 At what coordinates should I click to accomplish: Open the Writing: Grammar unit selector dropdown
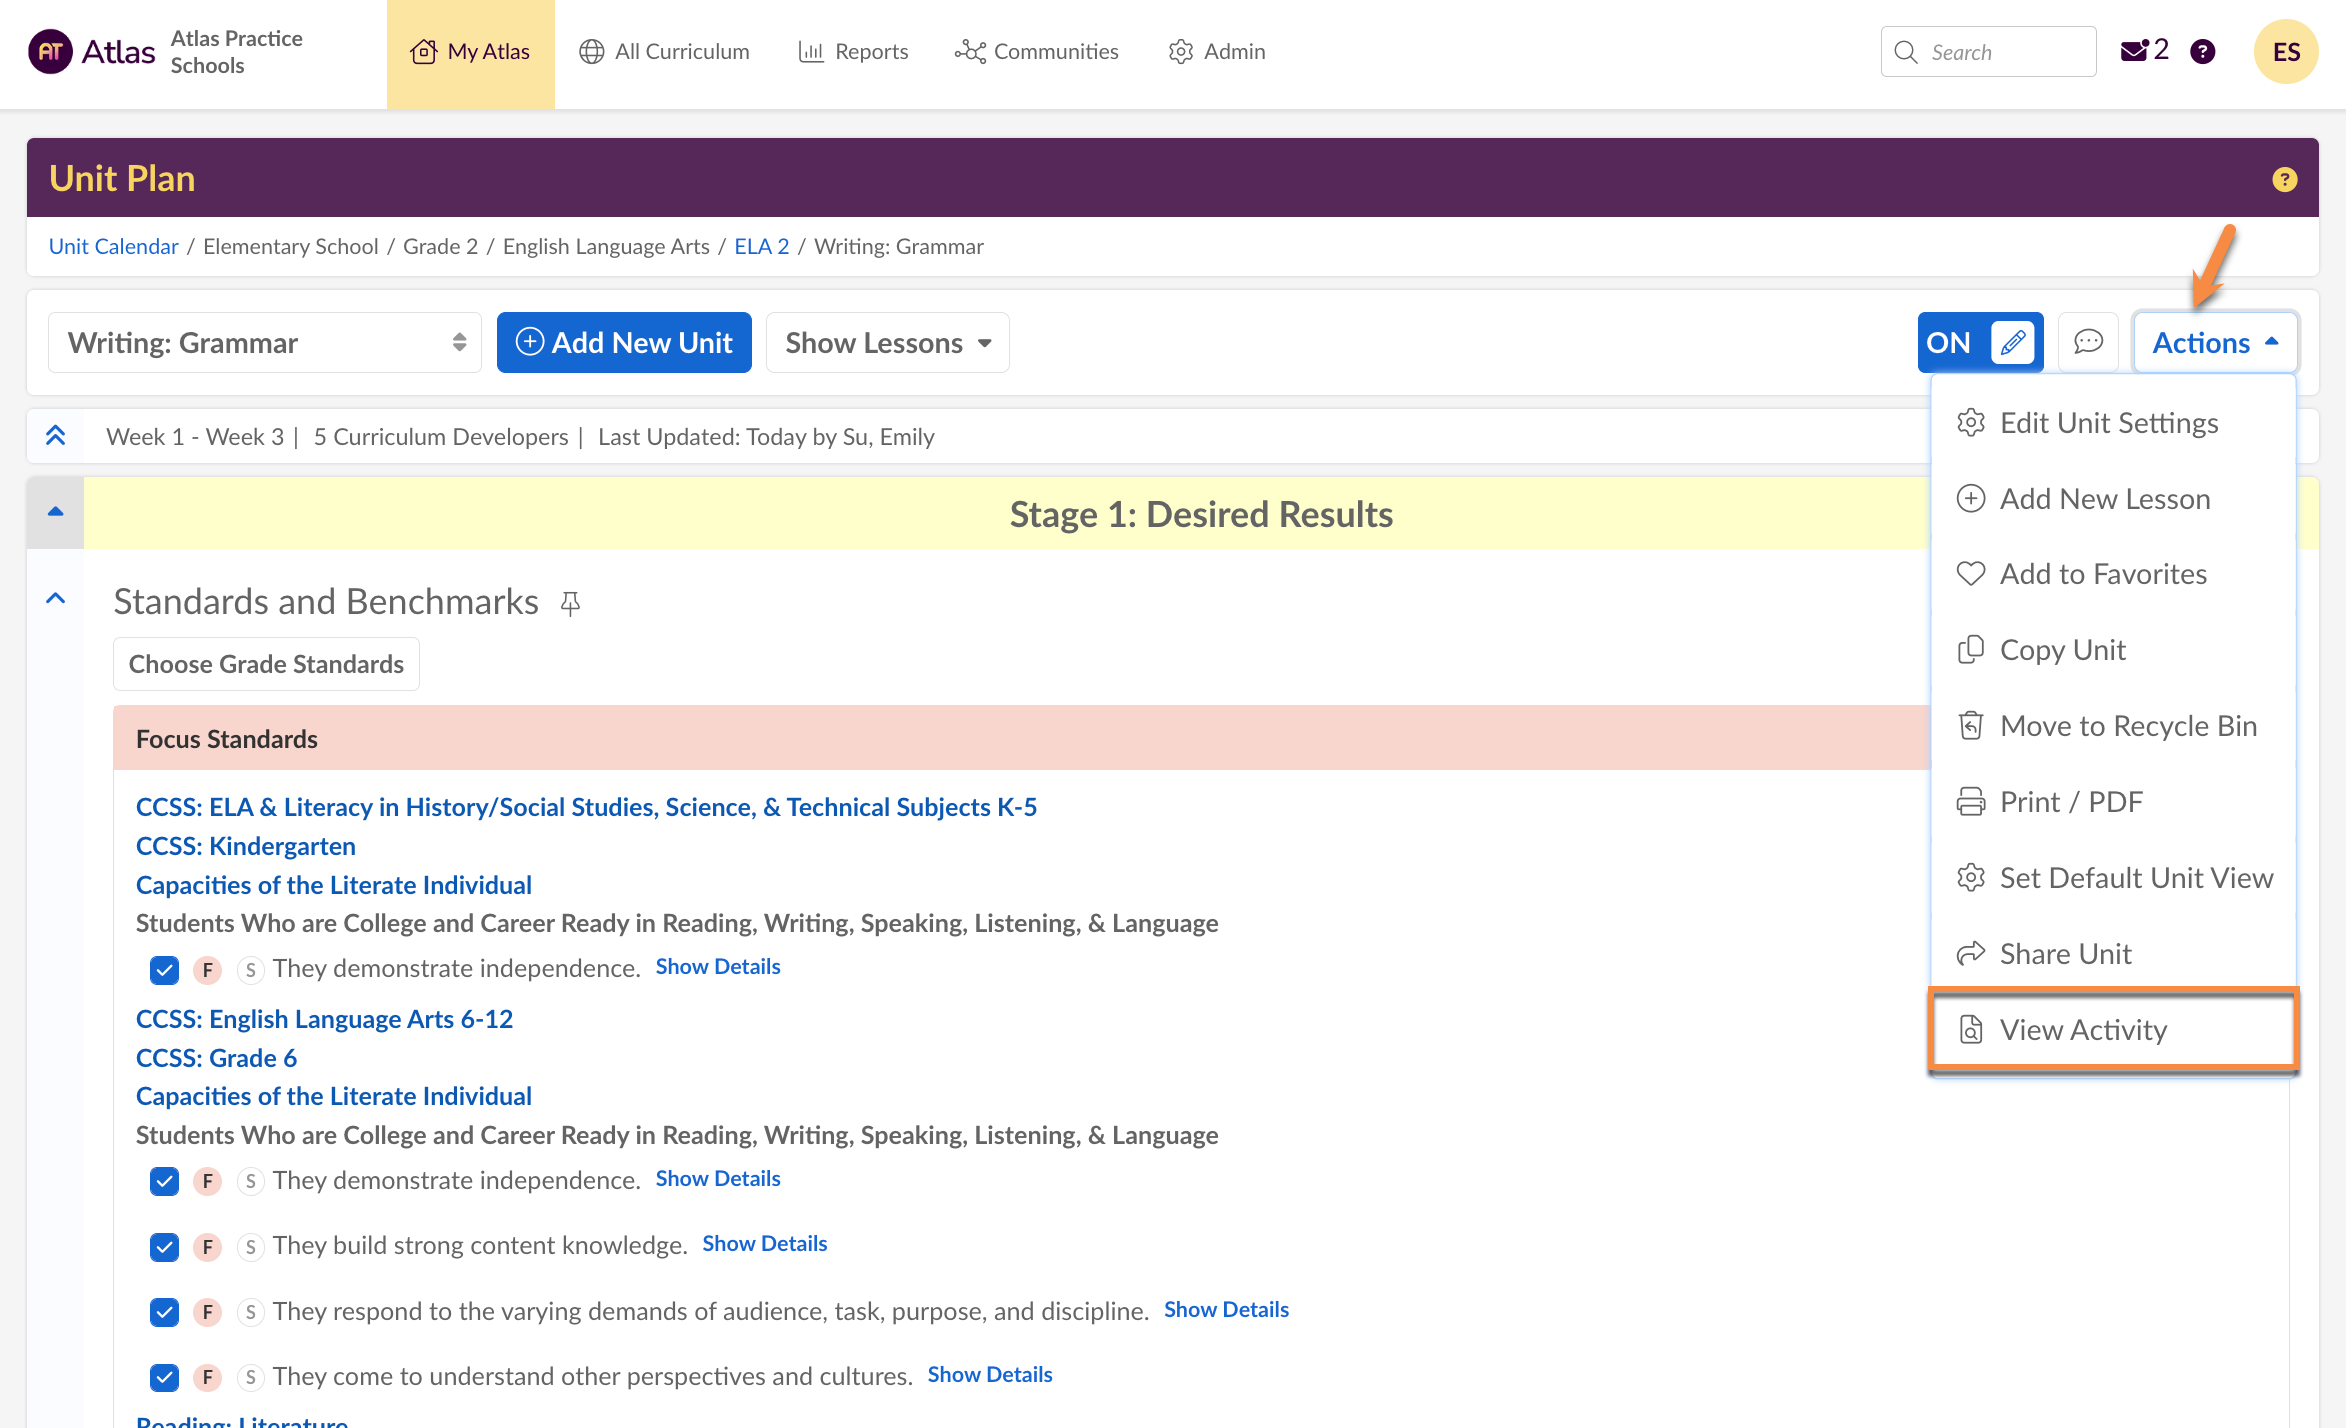tap(264, 343)
